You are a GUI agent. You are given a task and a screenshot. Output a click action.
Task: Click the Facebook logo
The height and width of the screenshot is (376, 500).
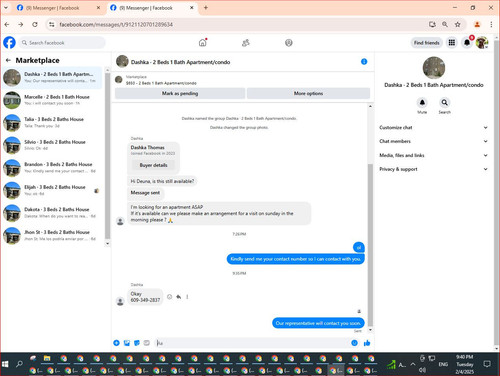coord(9,43)
